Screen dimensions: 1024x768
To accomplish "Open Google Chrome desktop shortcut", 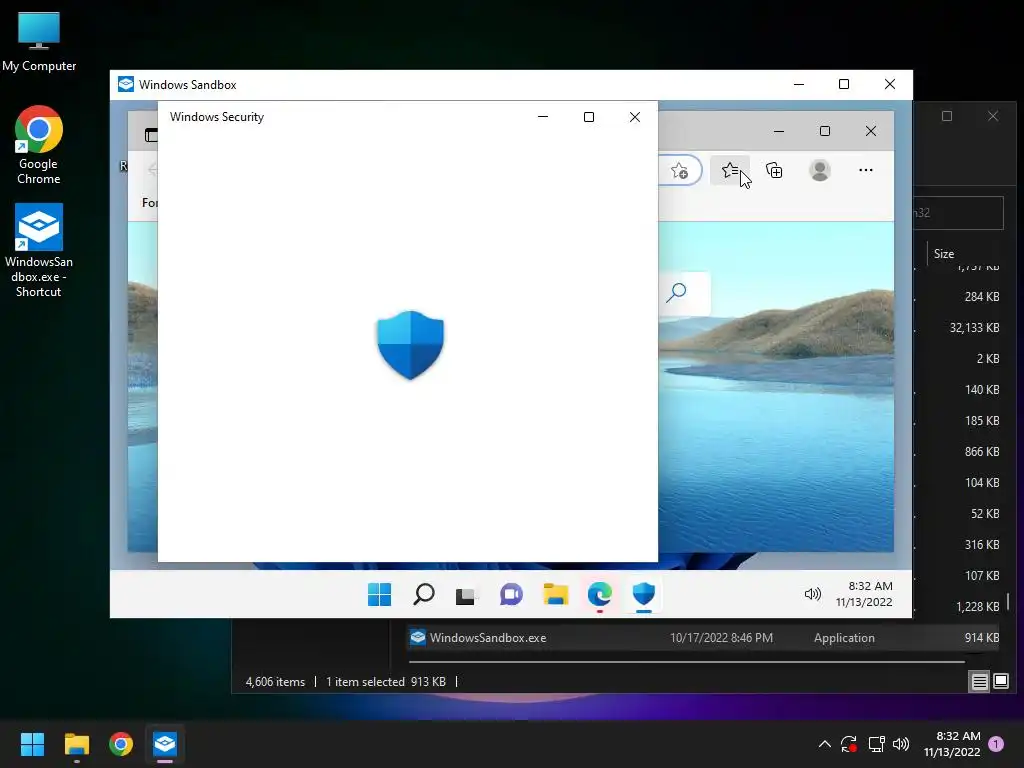I will pos(39,145).
